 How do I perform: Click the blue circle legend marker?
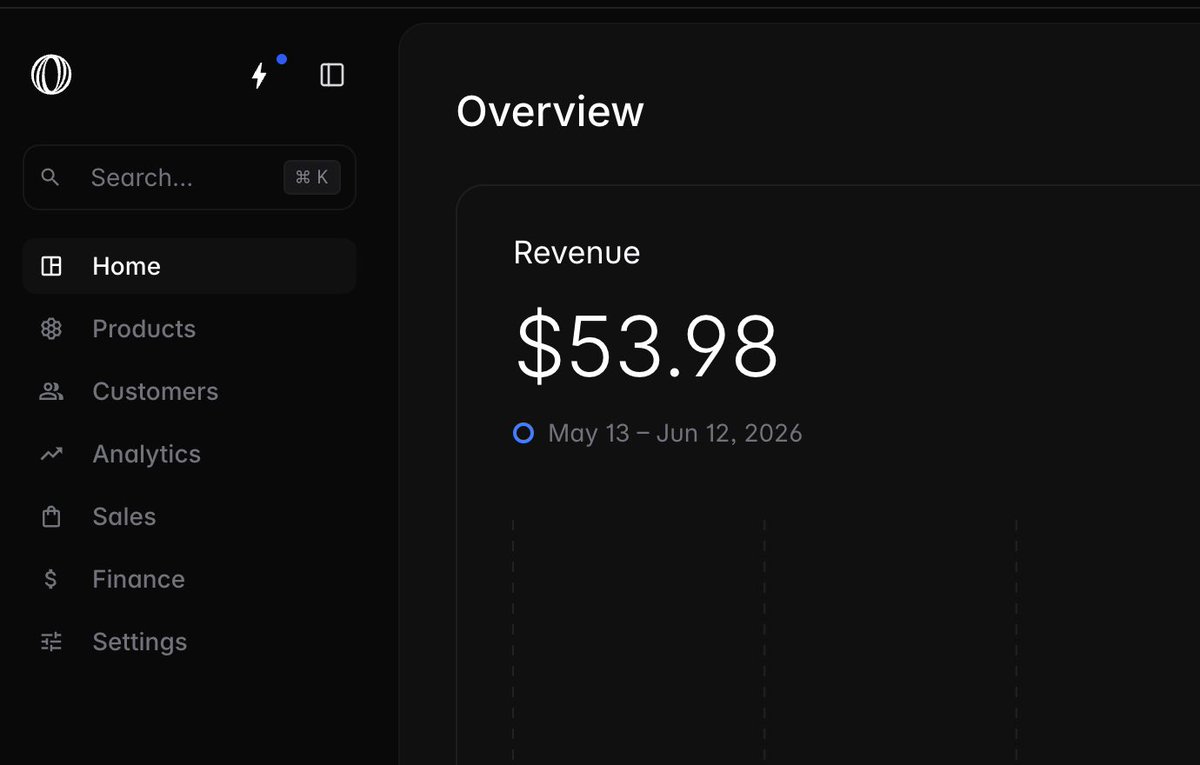[x=523, y=433]
